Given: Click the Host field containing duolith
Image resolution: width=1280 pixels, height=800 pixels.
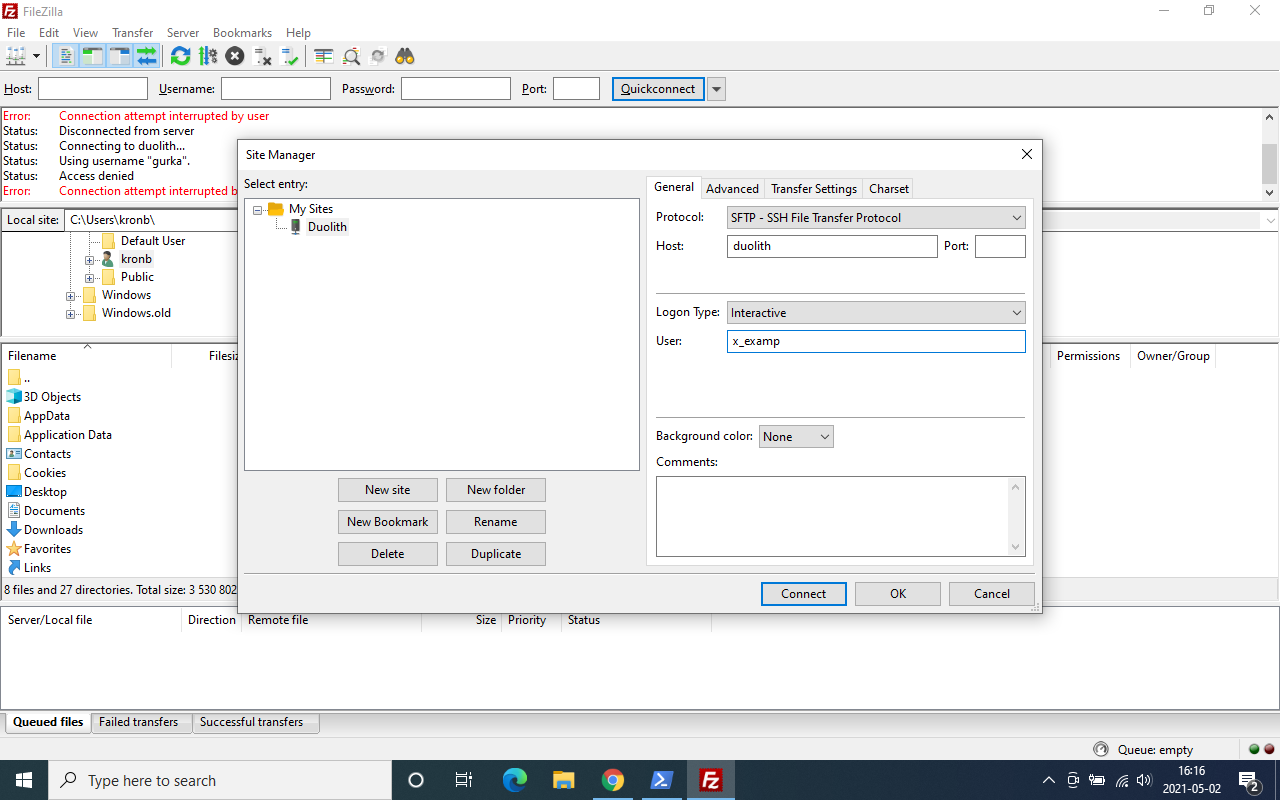Looking at the screenshot, I should pos(832,246).
